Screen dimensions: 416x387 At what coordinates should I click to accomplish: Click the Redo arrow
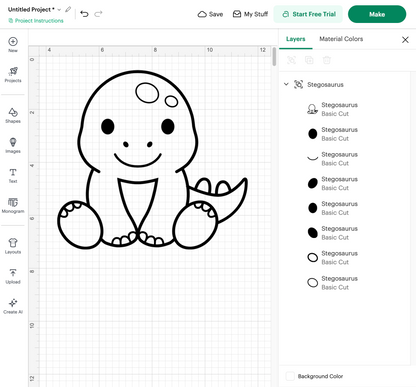click(x=98, y=14)
